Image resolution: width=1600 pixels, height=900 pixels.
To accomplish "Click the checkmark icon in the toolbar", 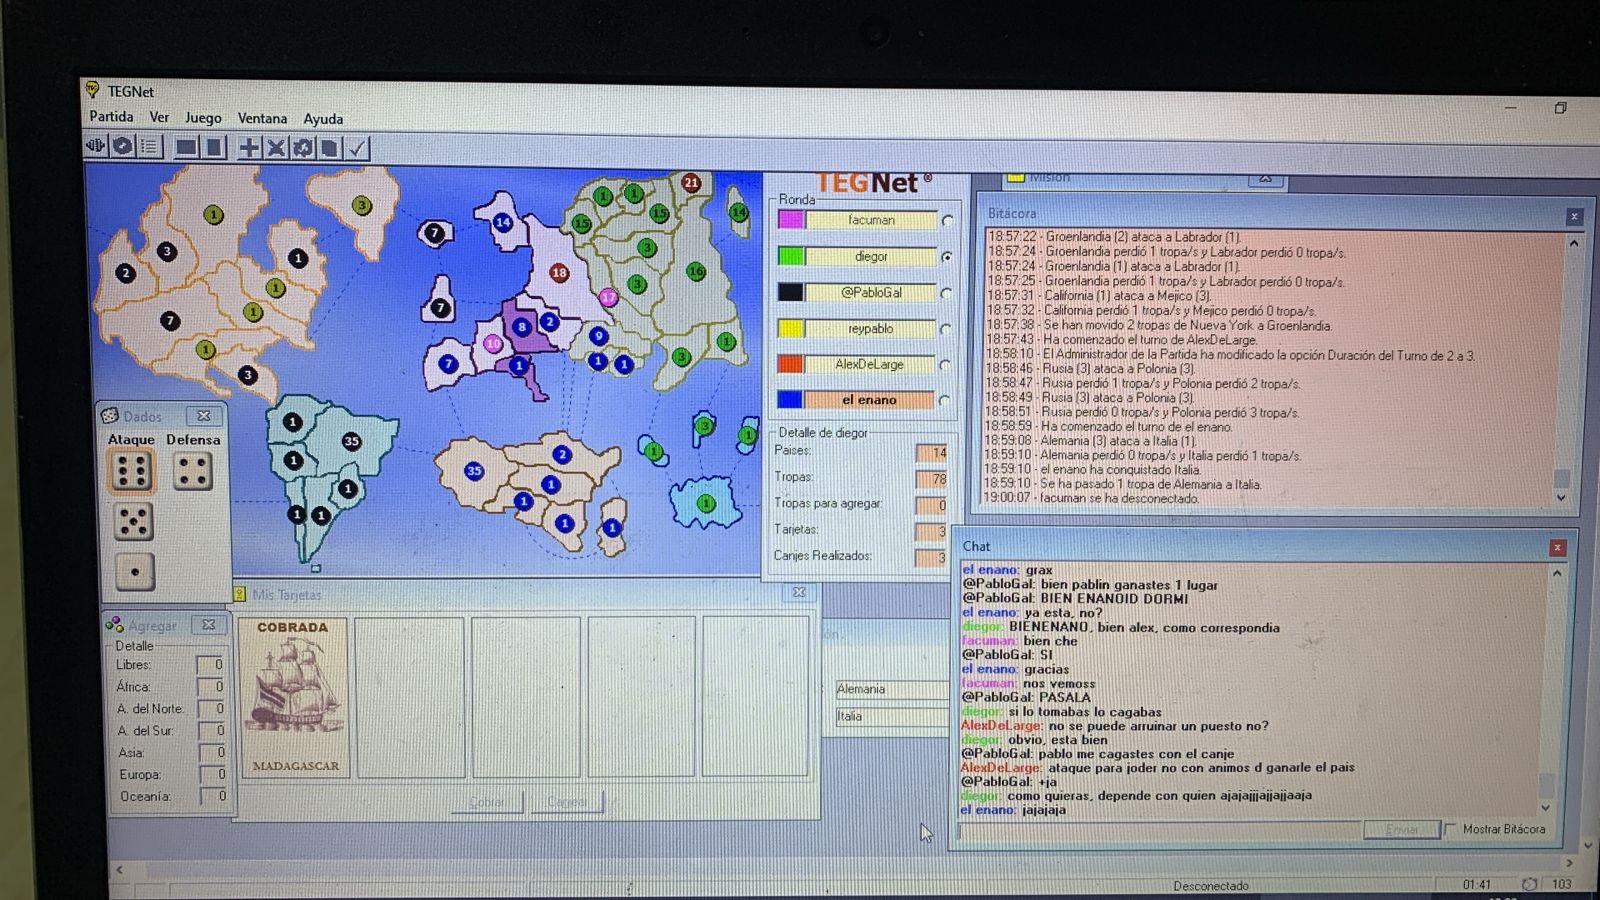I will tap(357, 148).
